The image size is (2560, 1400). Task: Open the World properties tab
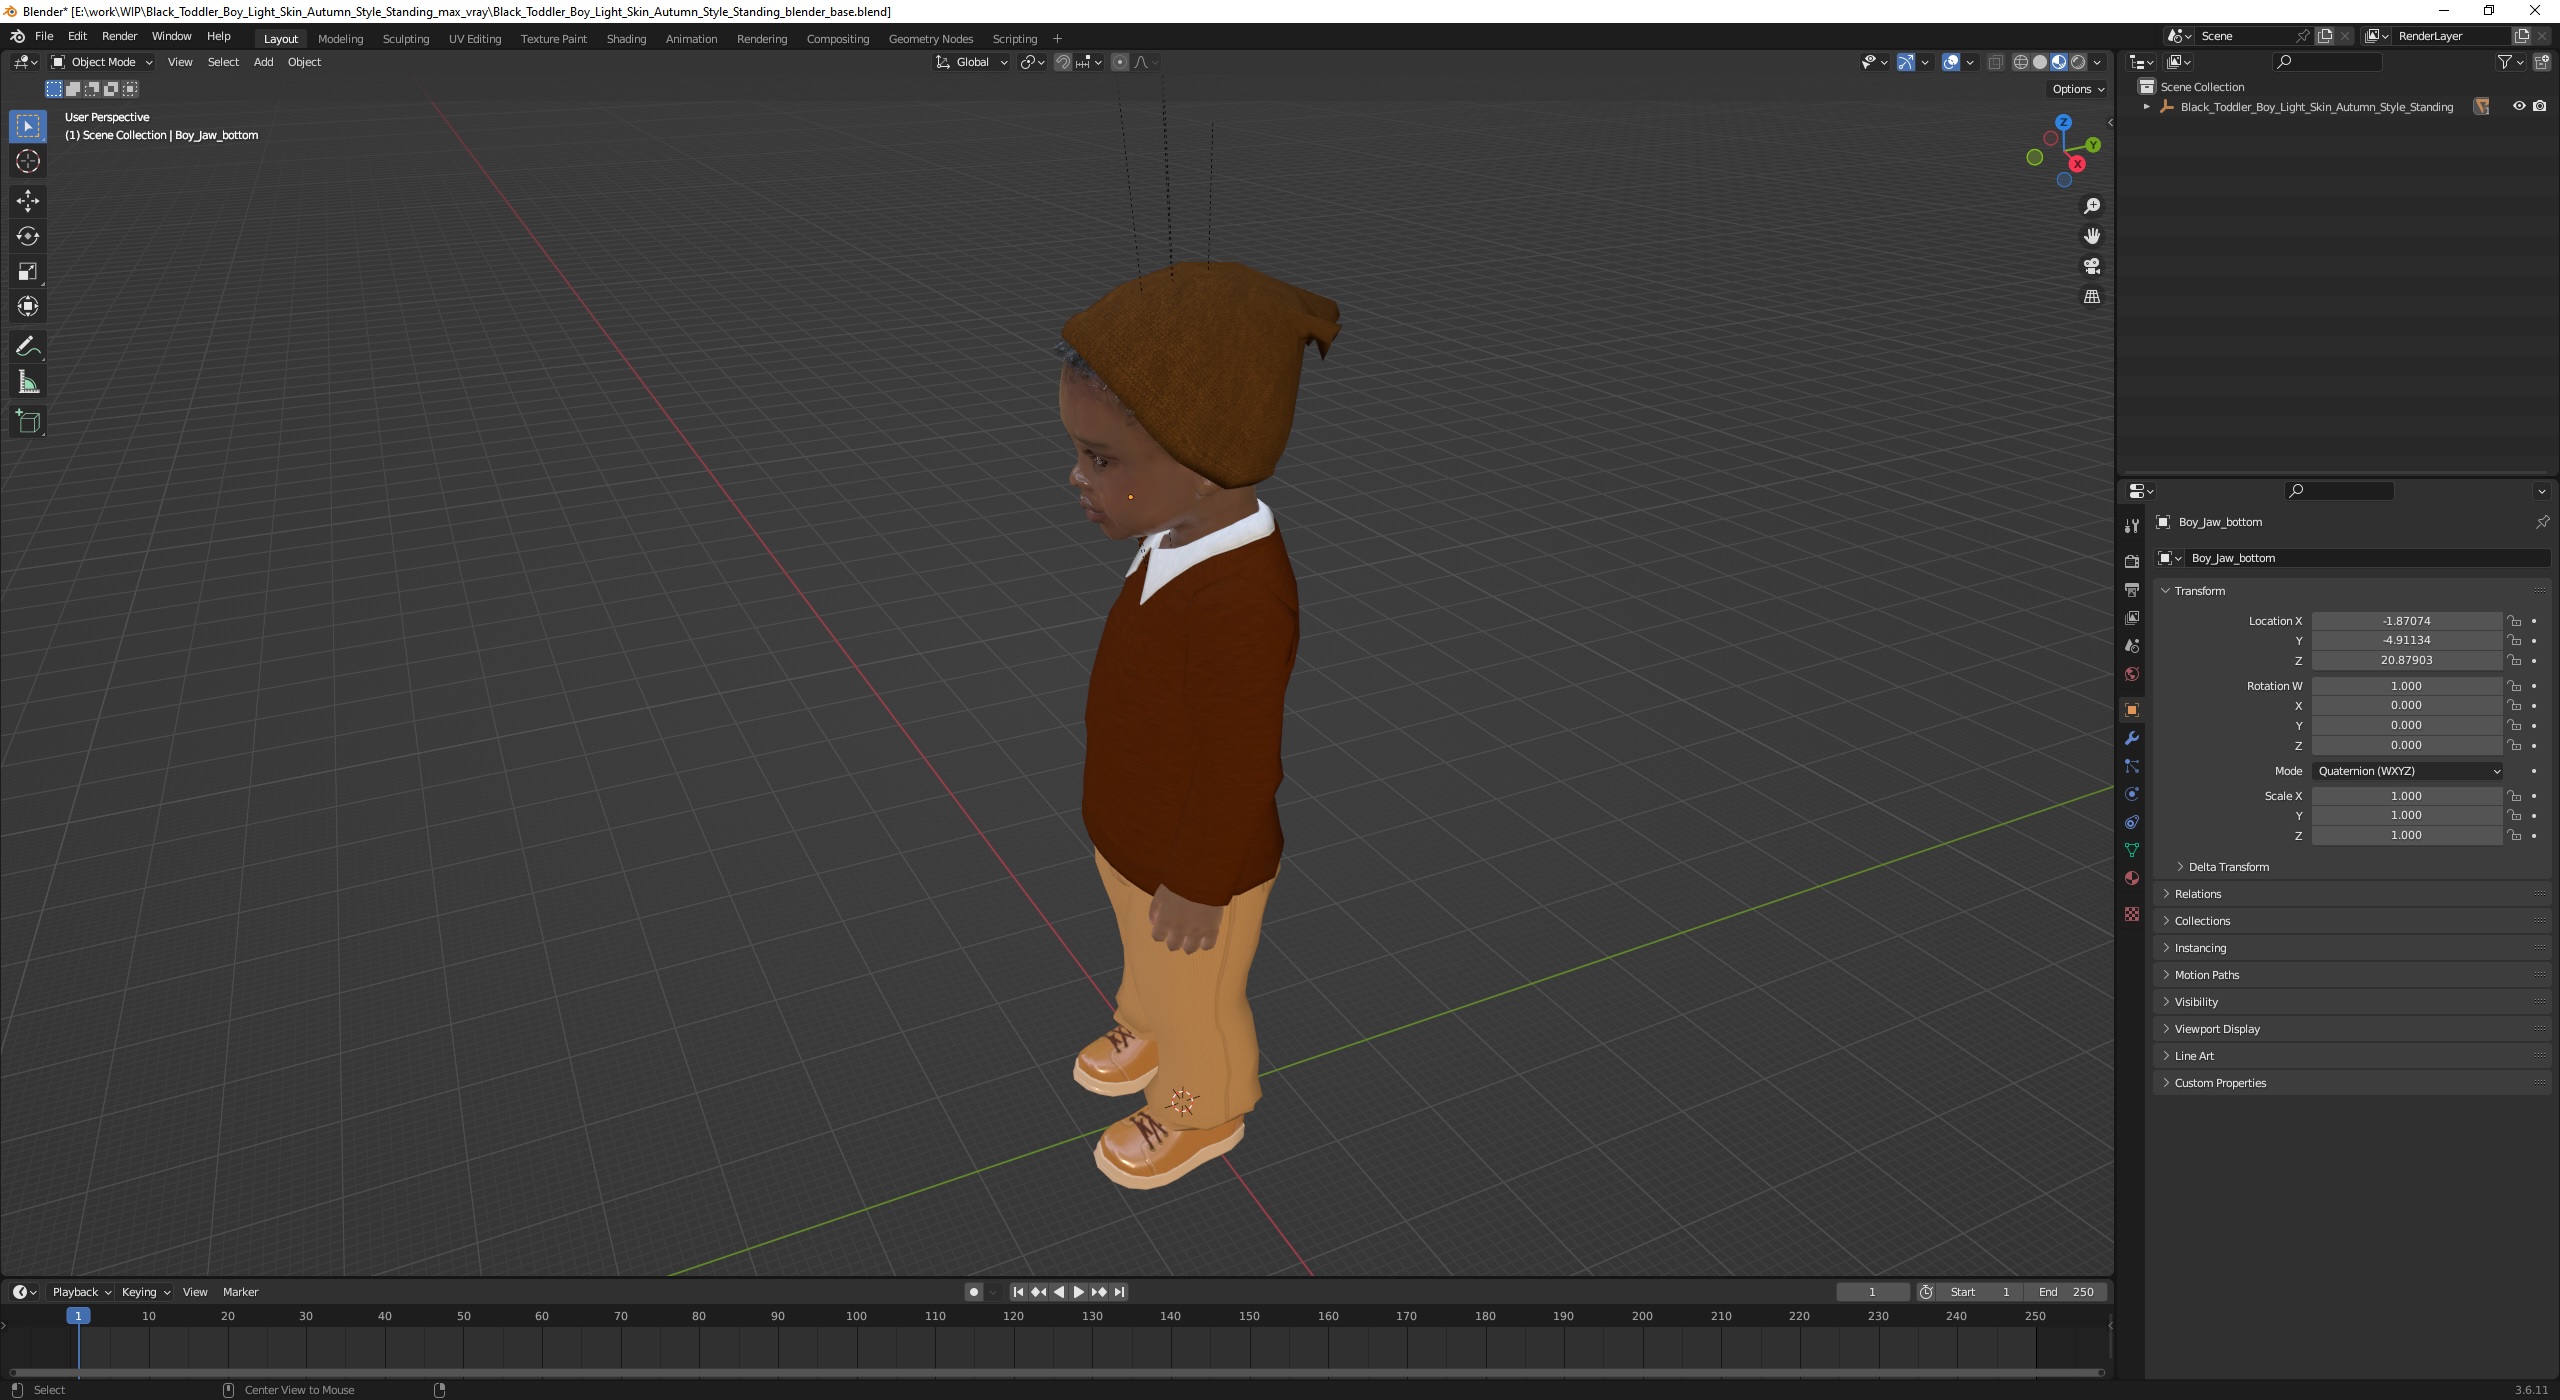tap(2131, 674)
